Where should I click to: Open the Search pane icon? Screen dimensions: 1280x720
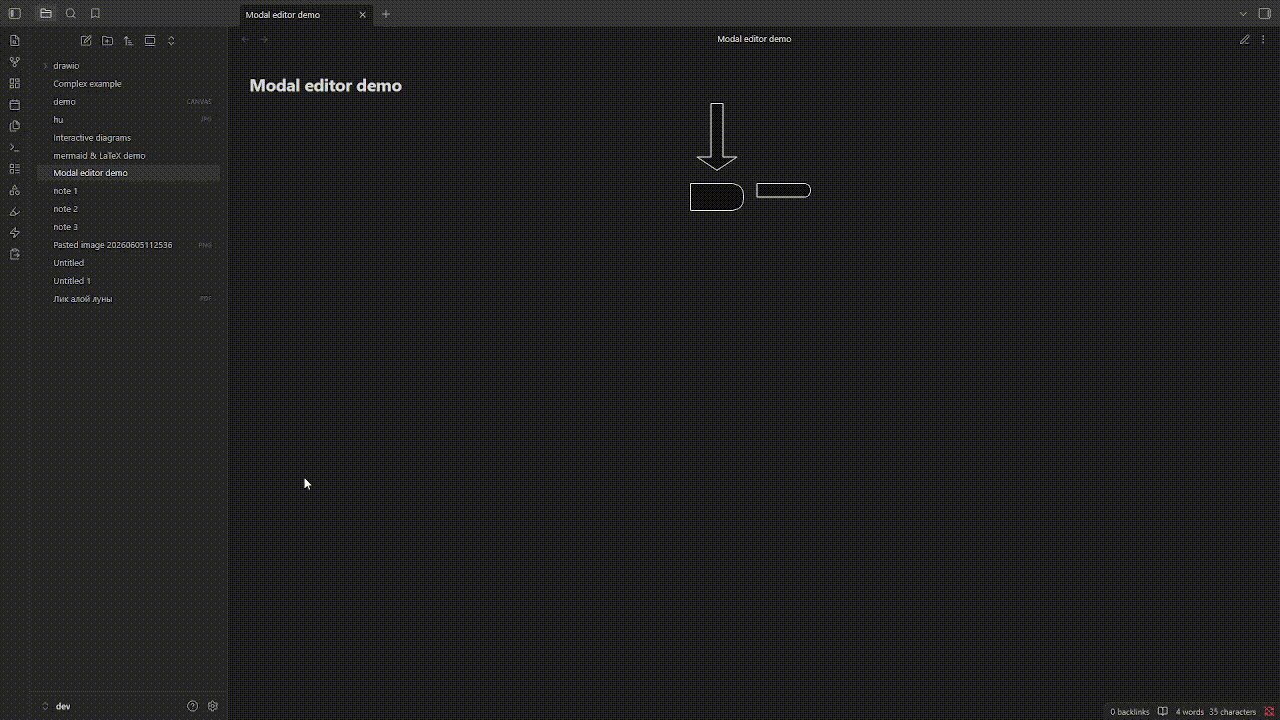(70, 14)
